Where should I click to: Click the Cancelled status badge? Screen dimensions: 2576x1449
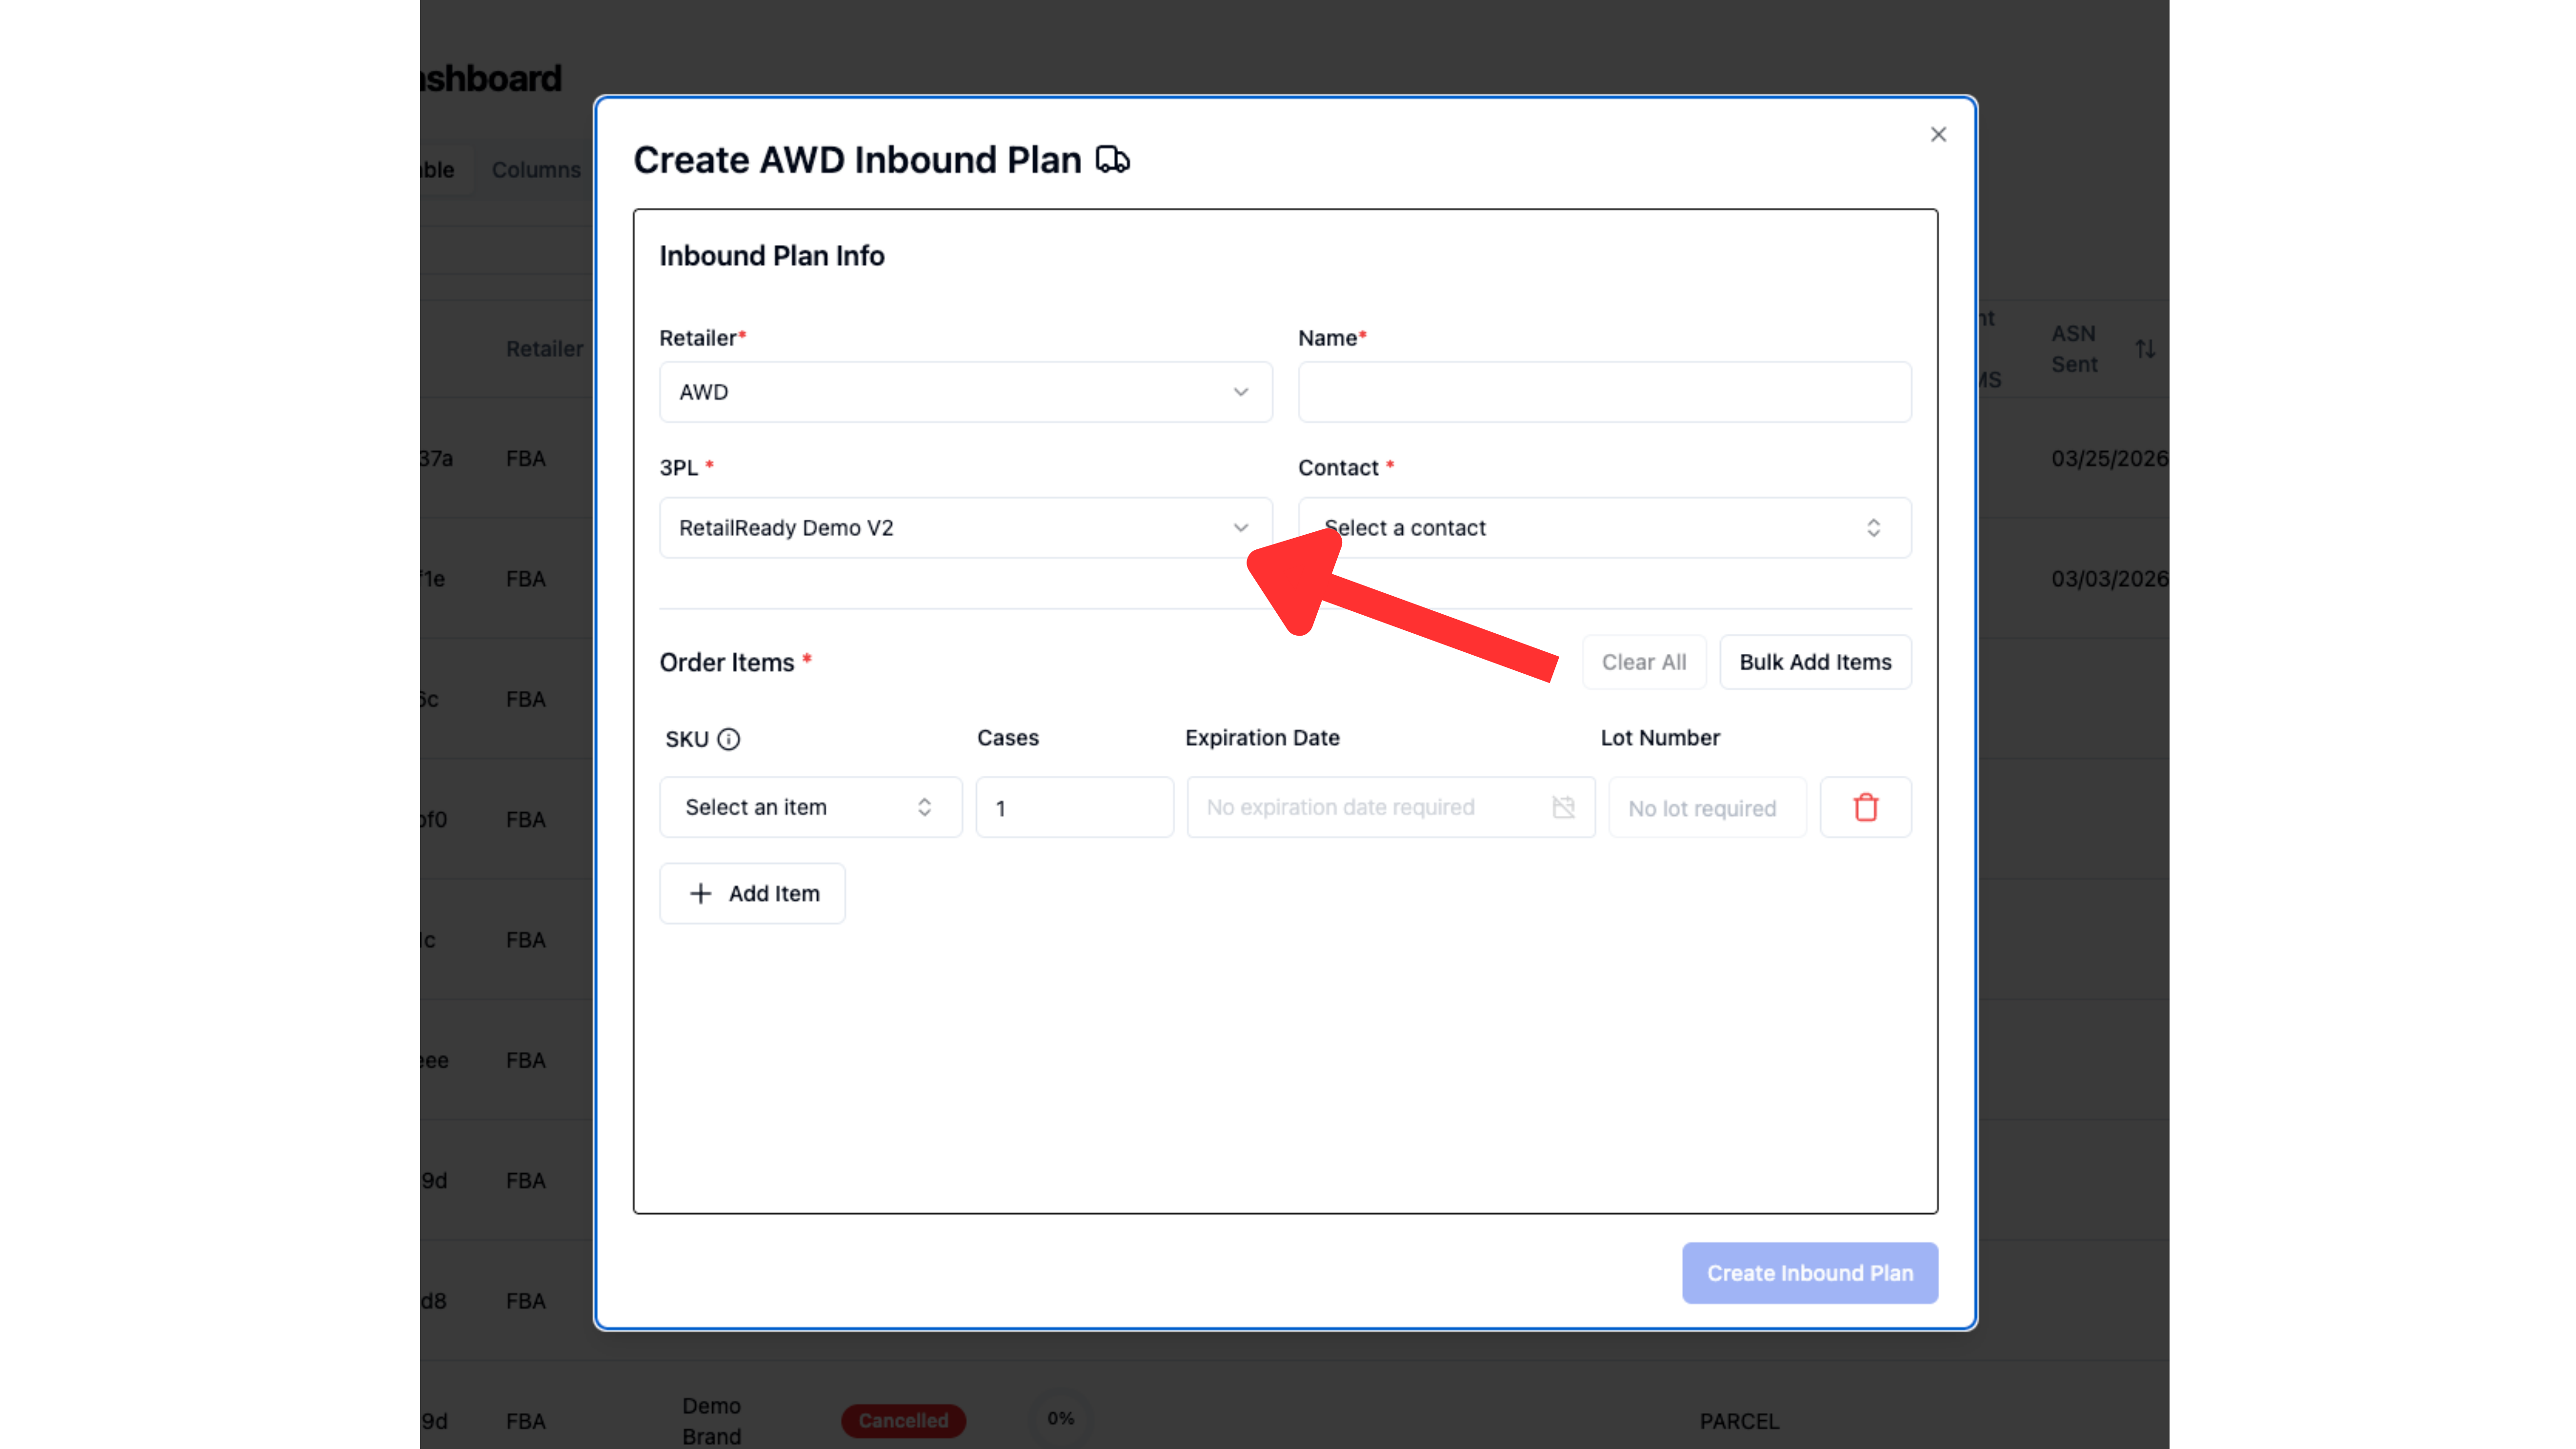pyautogui.click(x=903, y=1420)
